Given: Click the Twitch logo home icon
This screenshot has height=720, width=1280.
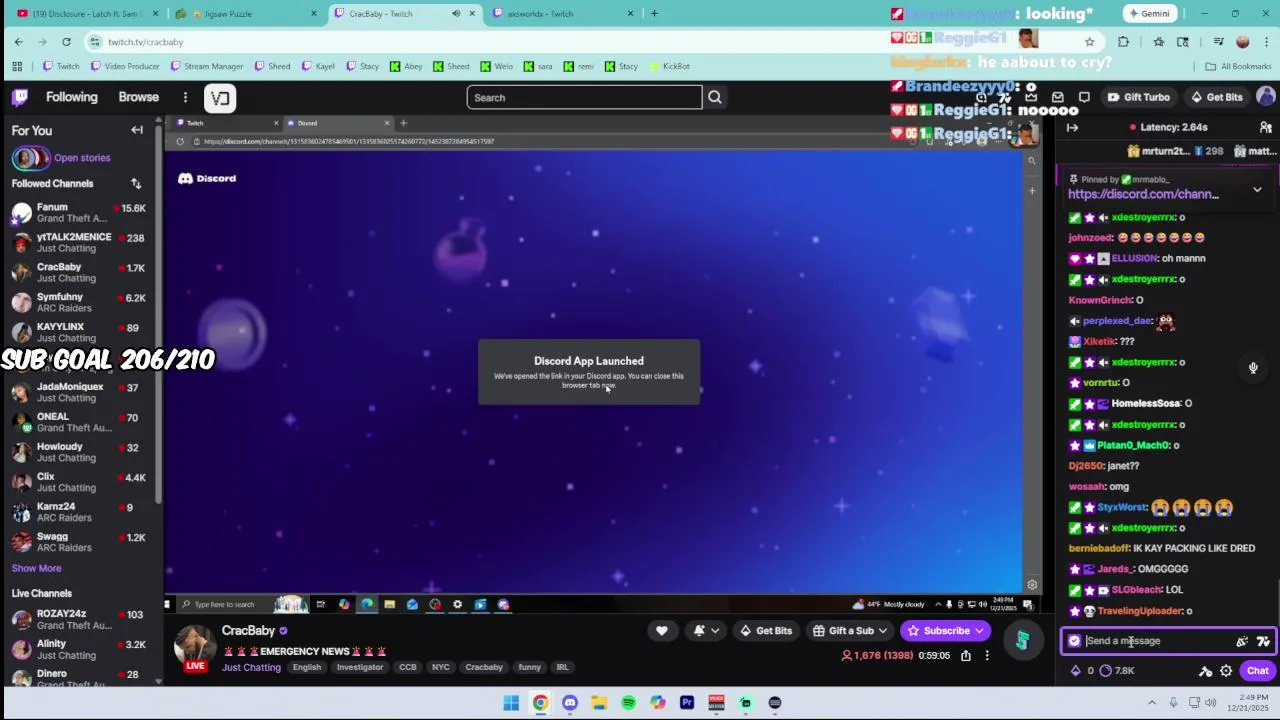Looking at the screenshot, I should (x=20, y=97).
